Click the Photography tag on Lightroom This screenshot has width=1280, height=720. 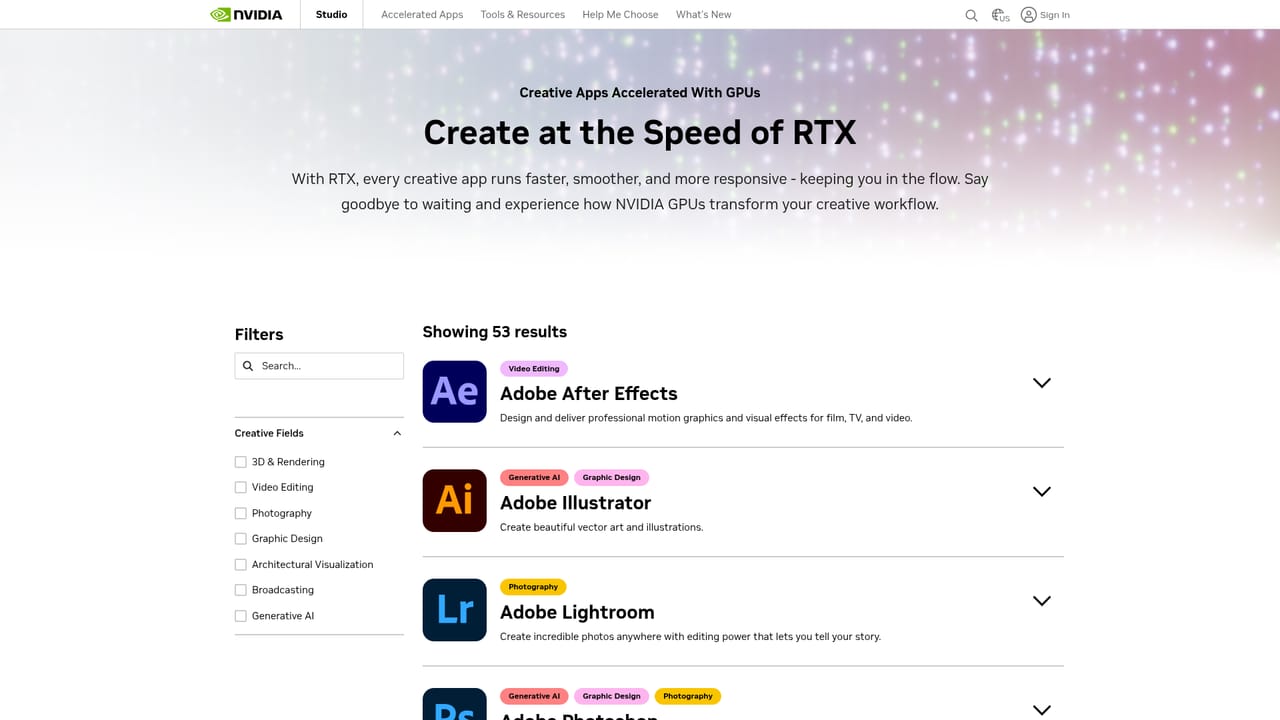click(x=533, y=587)
